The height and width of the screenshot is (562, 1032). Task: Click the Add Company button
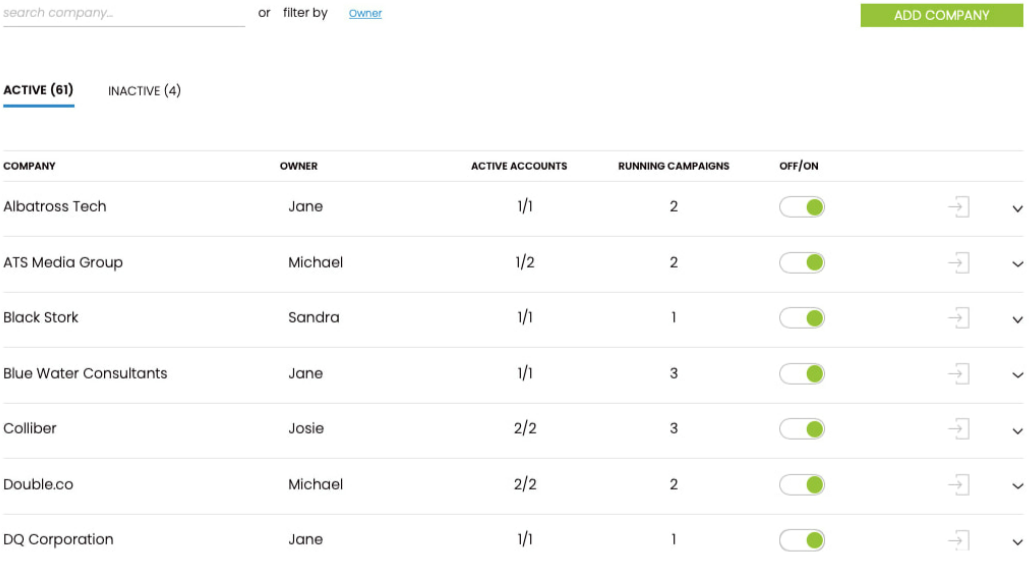(x=941, y=15)
